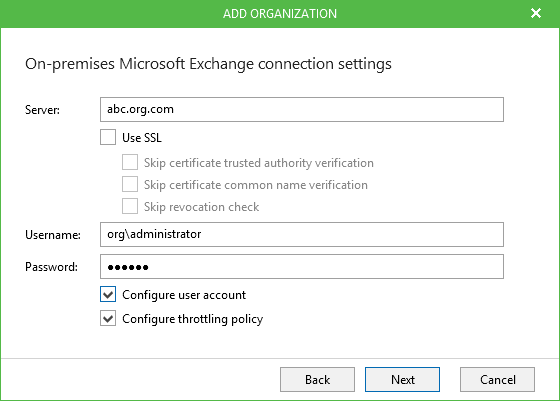Enable the Use SSL checkbox

coord(108,137)
